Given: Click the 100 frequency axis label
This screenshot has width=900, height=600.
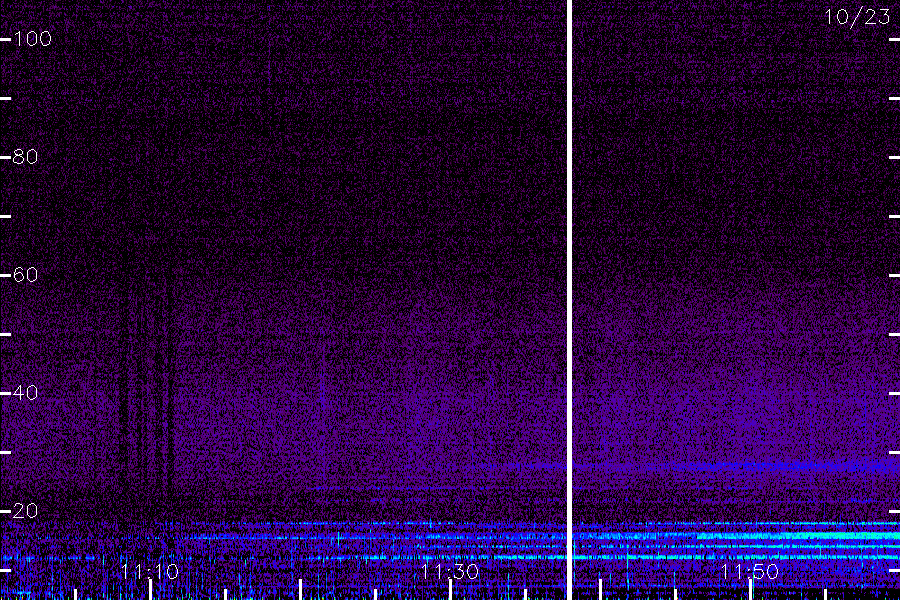Looking at the screenshot, I should [x=33, y=39].
